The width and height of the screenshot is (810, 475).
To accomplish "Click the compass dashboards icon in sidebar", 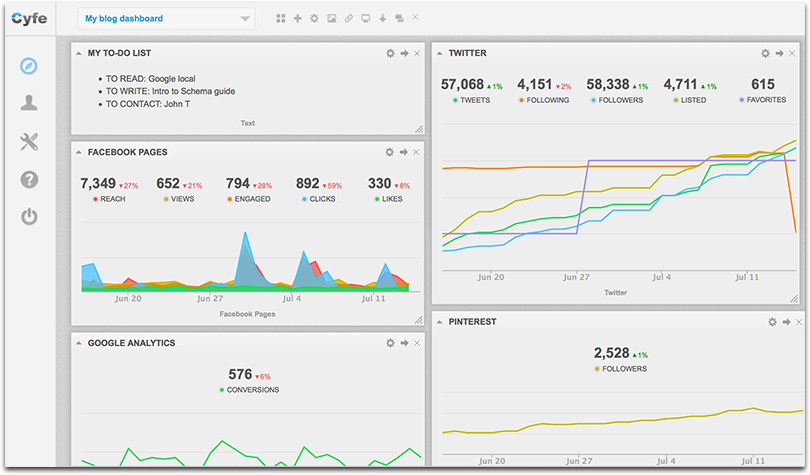I will click(x=29, y=66).
